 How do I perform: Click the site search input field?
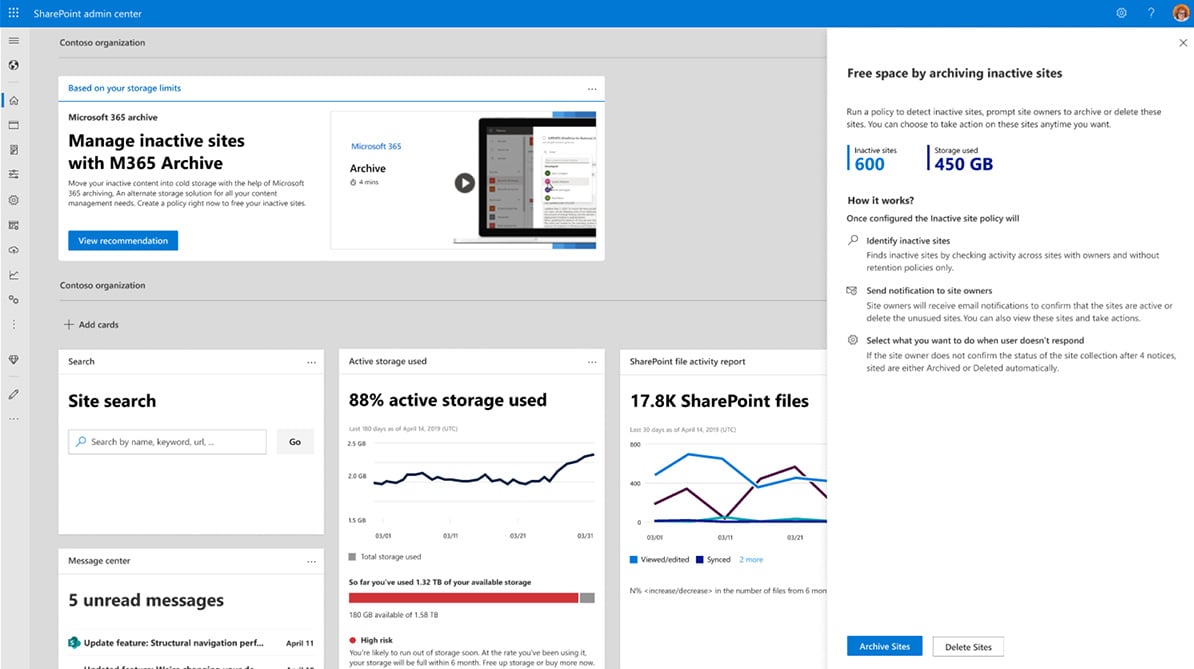(x=165, y=441)
